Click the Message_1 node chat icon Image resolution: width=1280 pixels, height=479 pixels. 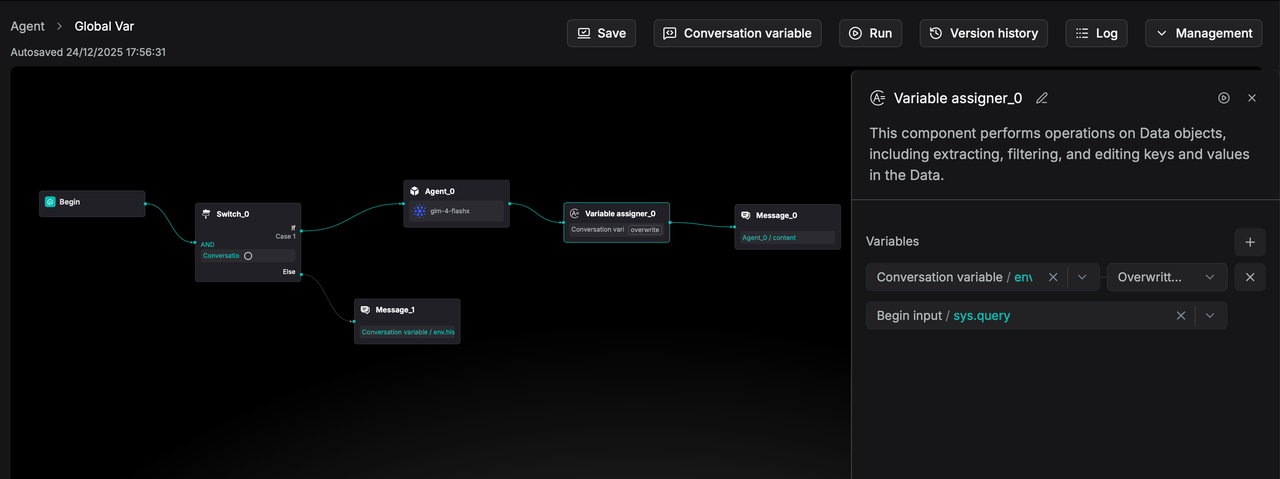pyautogui.click(x=365, y=310)
